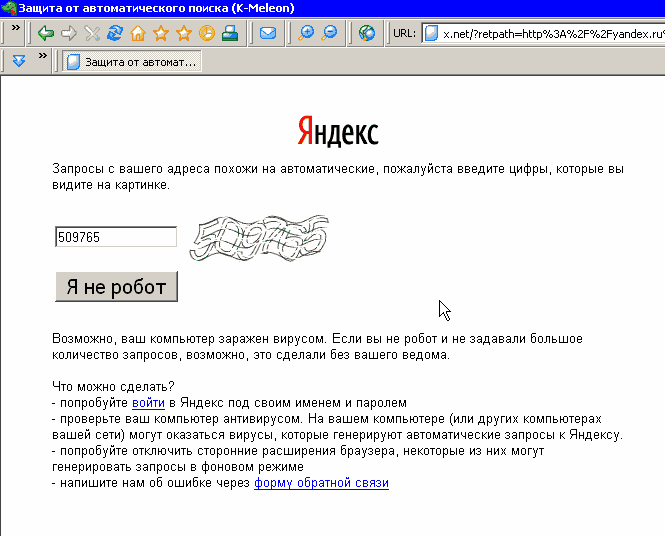Go to the Home page icon
The width and height of the screenshot is (665, 536).
coord(138,33)
